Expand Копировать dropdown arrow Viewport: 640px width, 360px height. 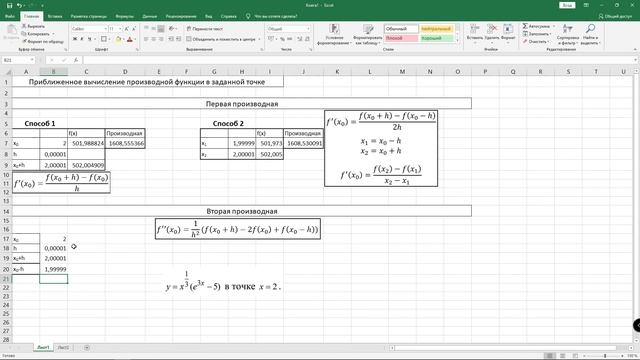tap(53, 34)
